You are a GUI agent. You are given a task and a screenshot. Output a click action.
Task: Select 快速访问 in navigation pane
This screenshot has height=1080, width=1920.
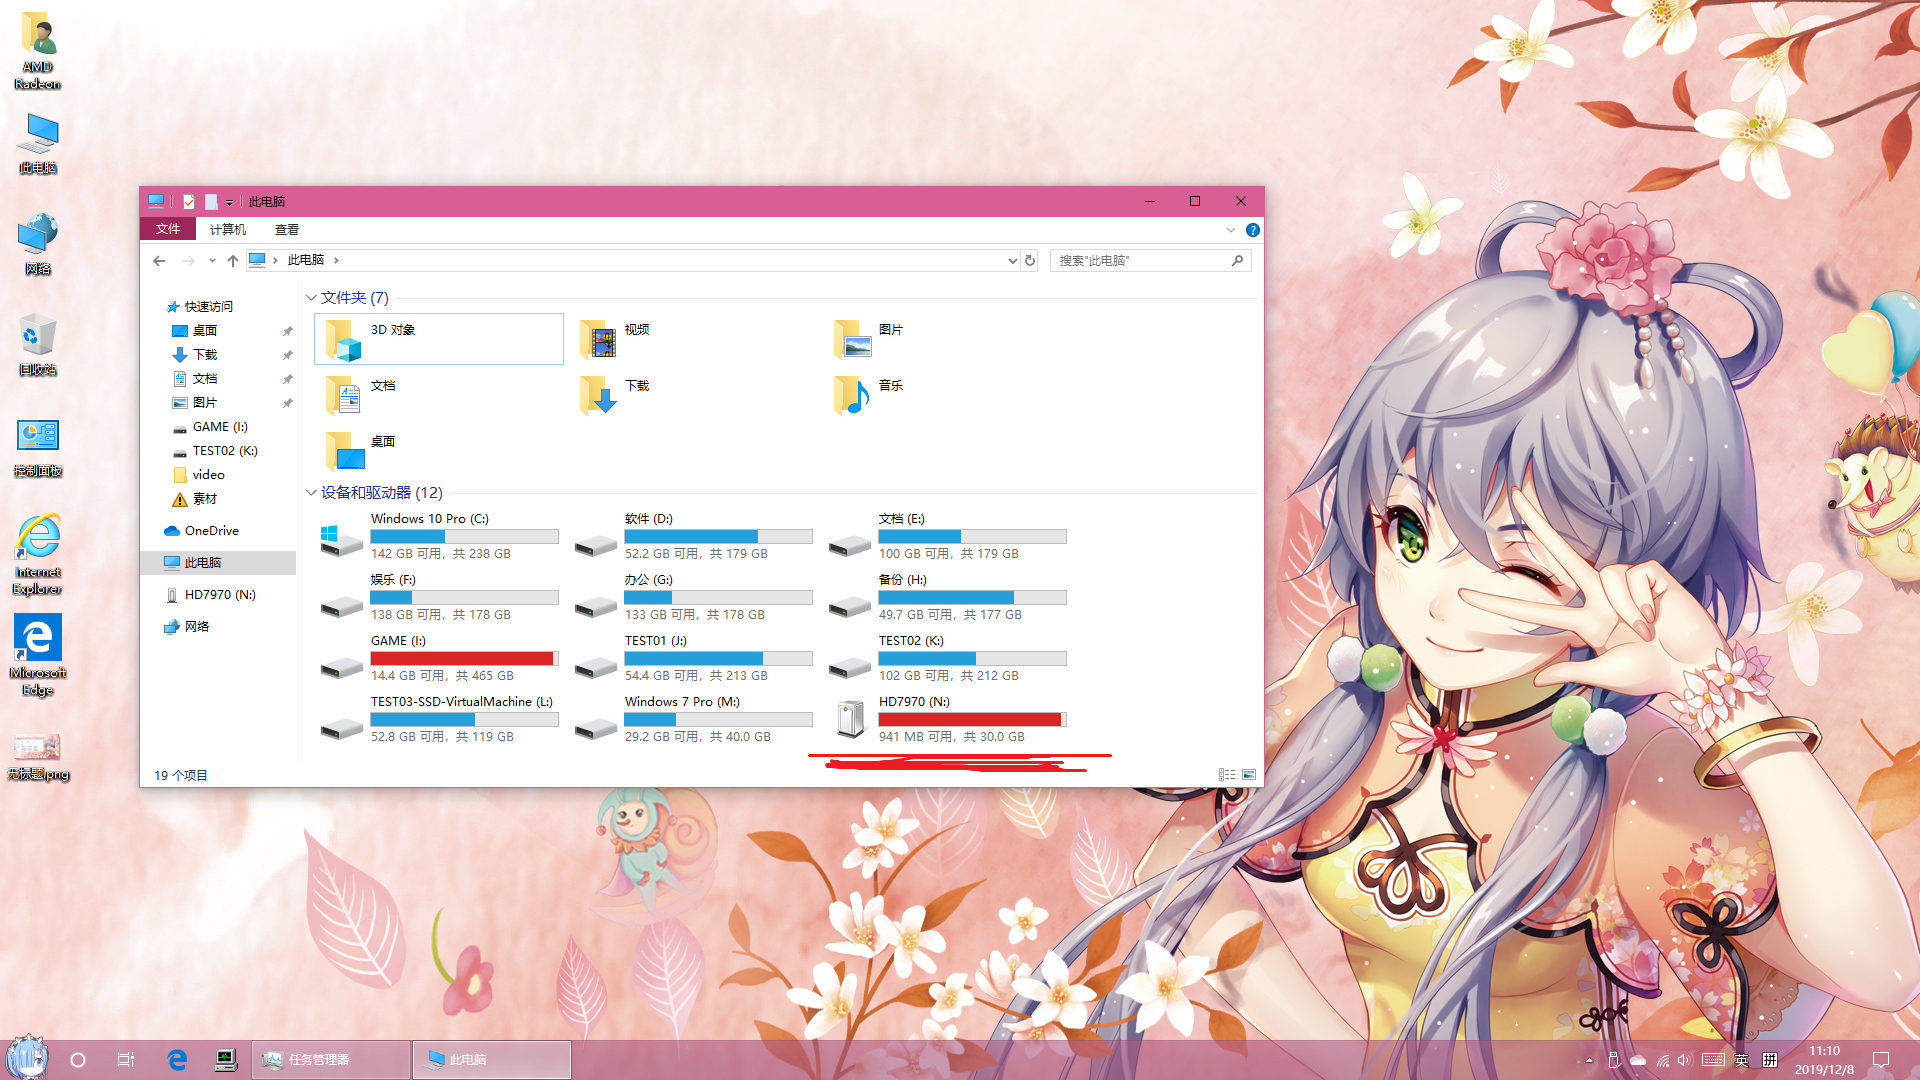pos(209,306)
